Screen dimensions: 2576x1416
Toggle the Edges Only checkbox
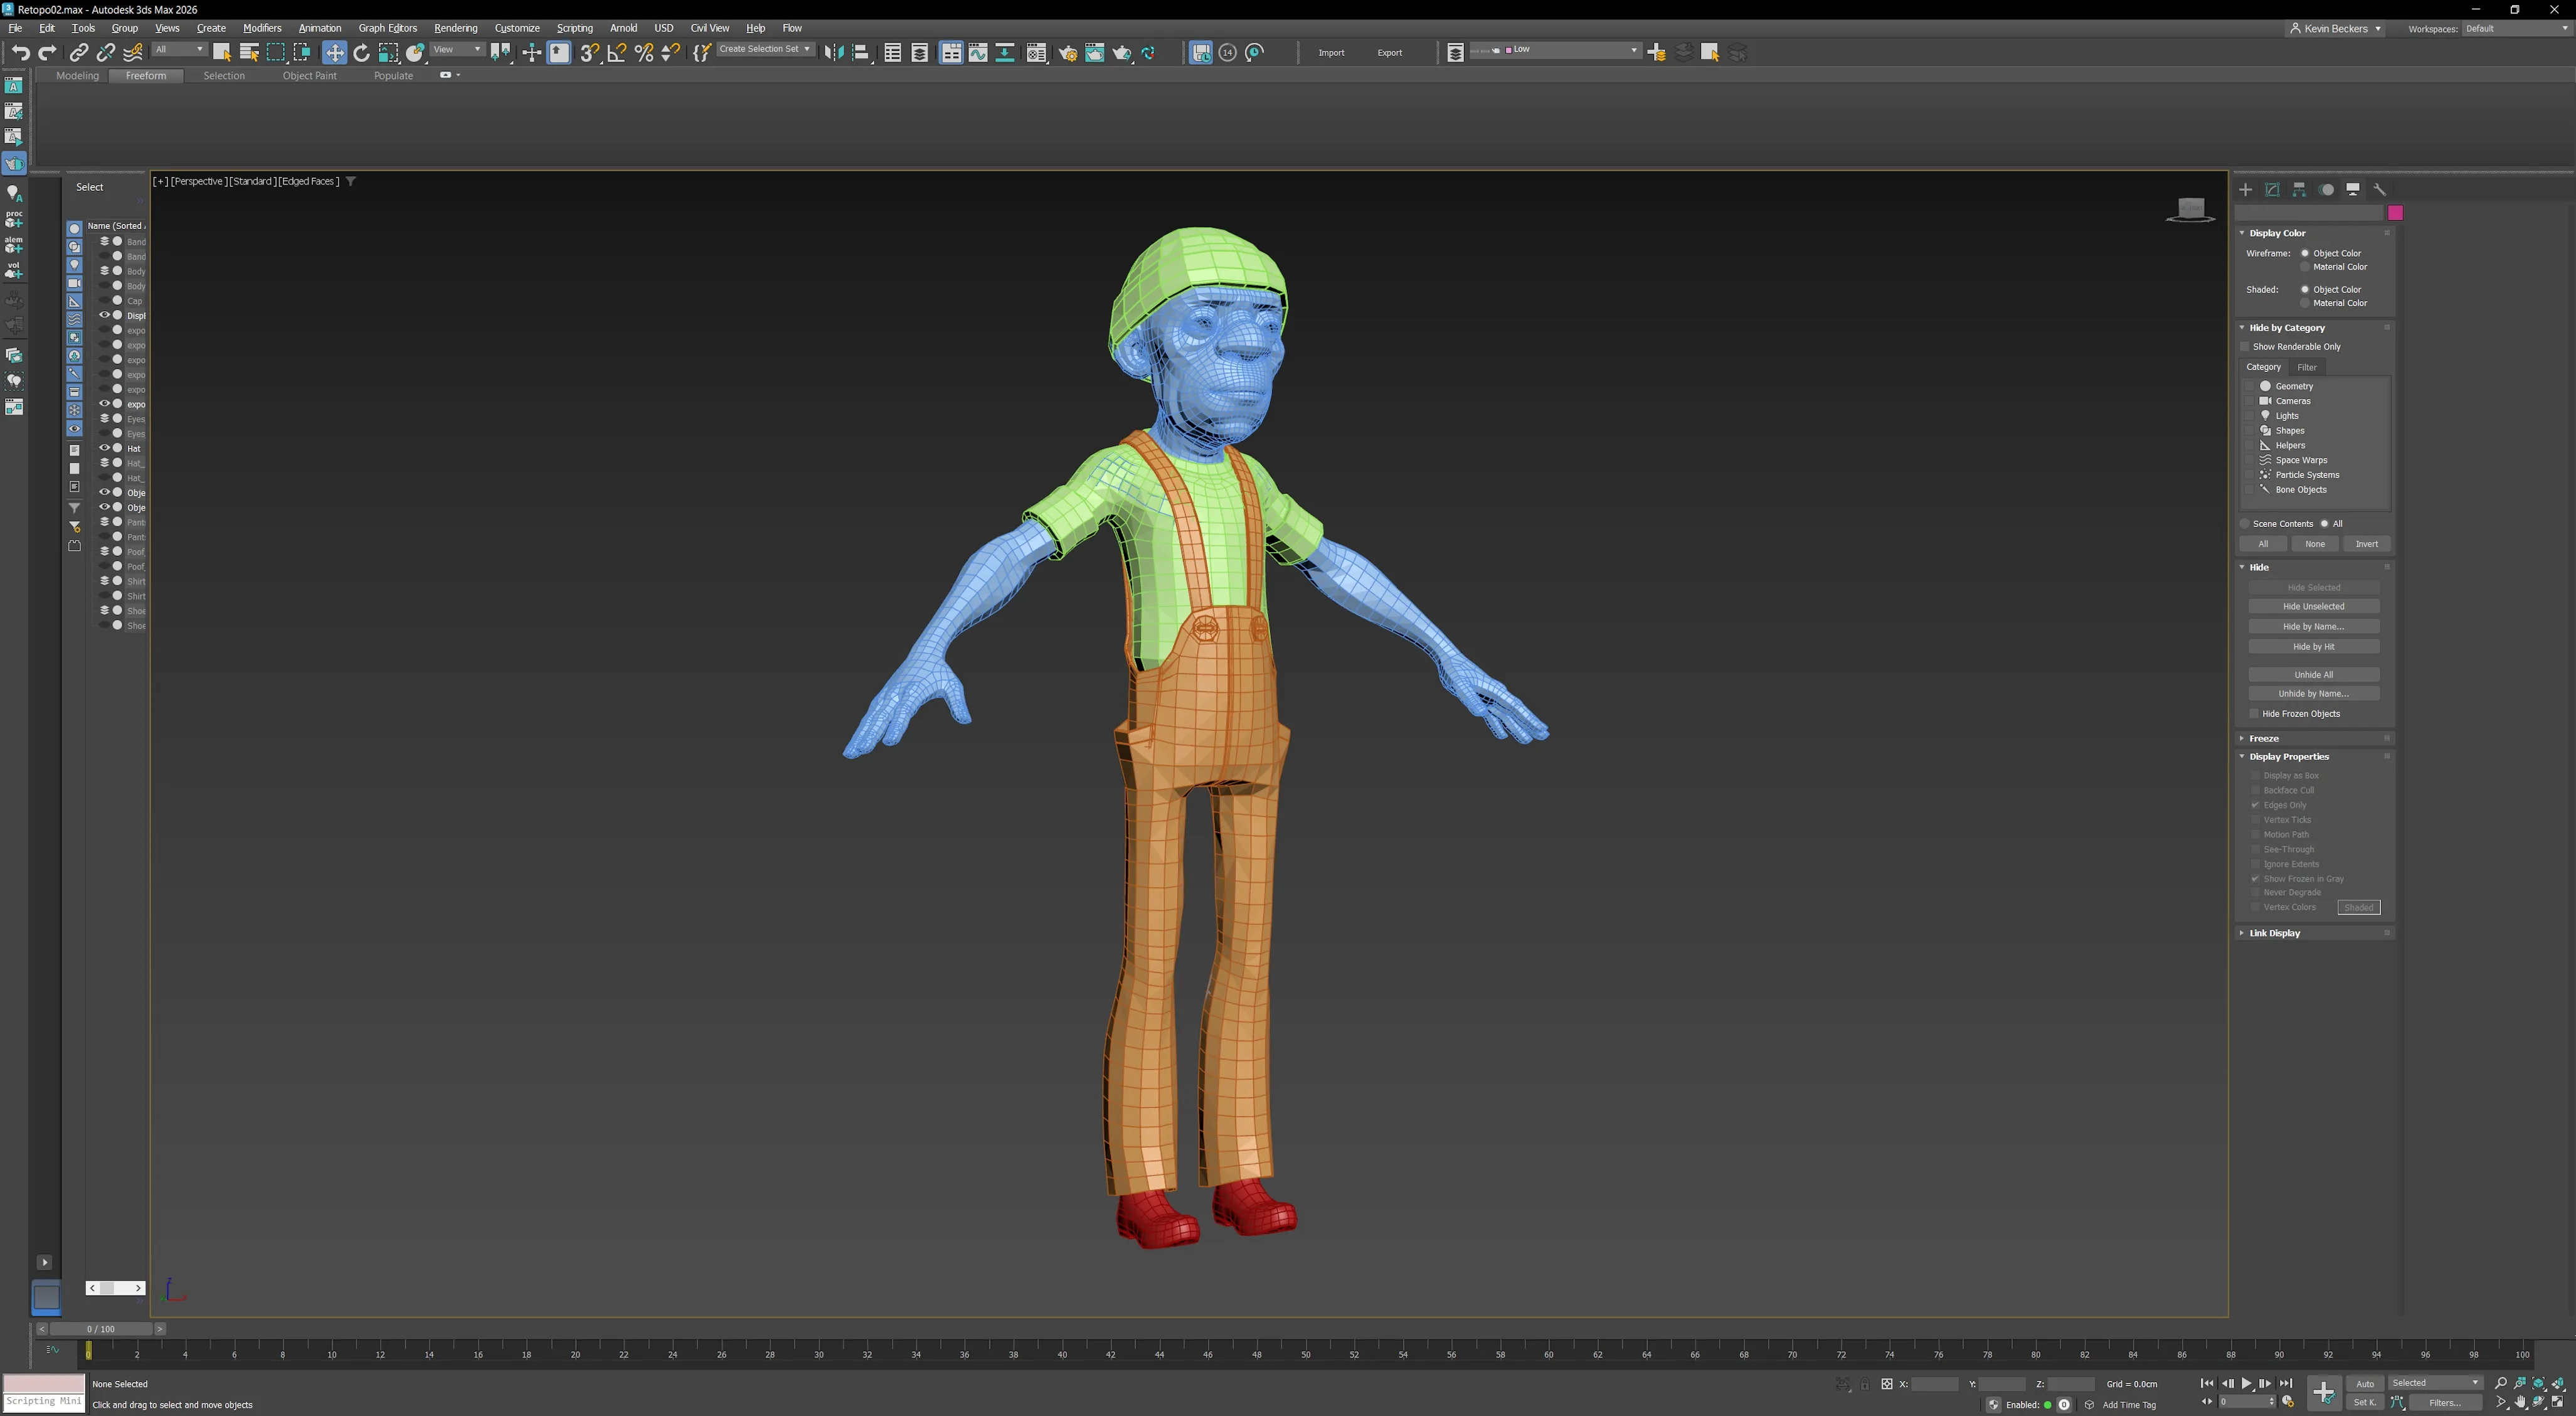[x=2255, y=805]
